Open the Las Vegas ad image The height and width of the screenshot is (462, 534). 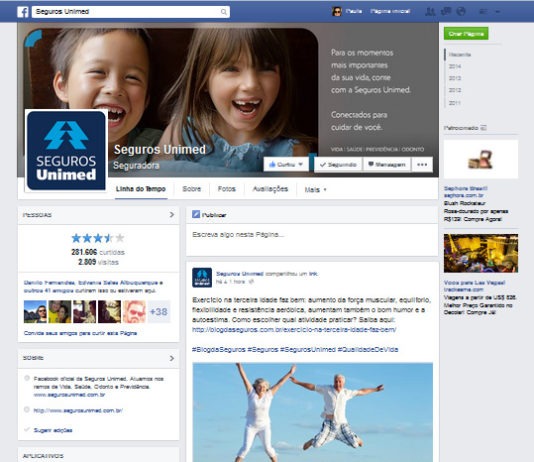[x=481, y=253]
